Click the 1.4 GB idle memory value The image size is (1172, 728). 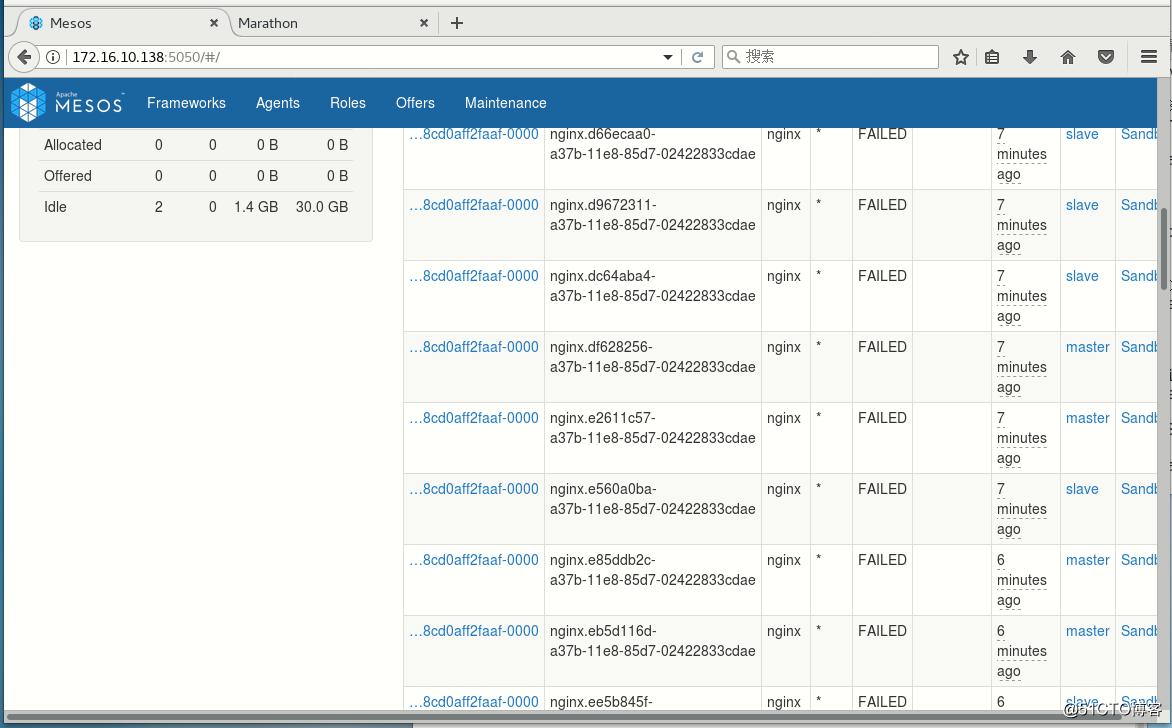(x=256, y=207)
